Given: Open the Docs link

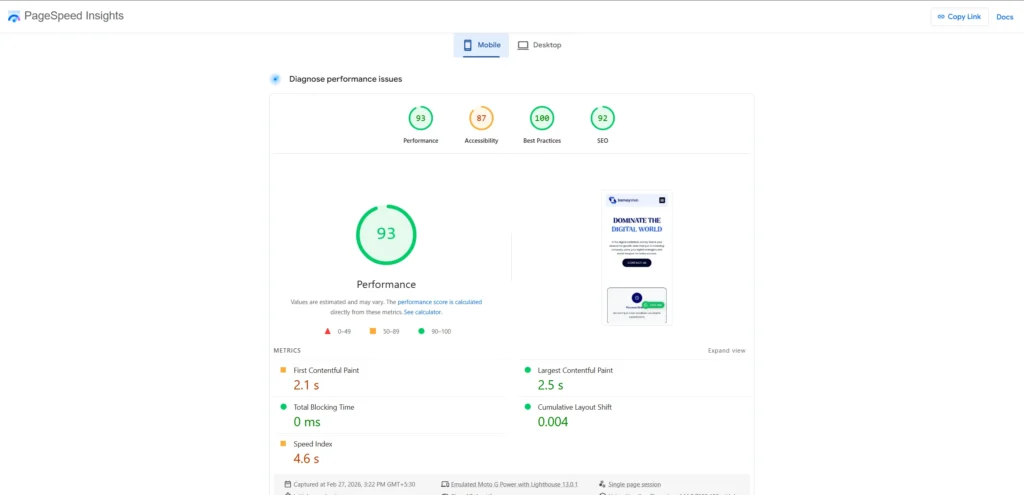Looking at the screenshot, I should (1004, 17).
